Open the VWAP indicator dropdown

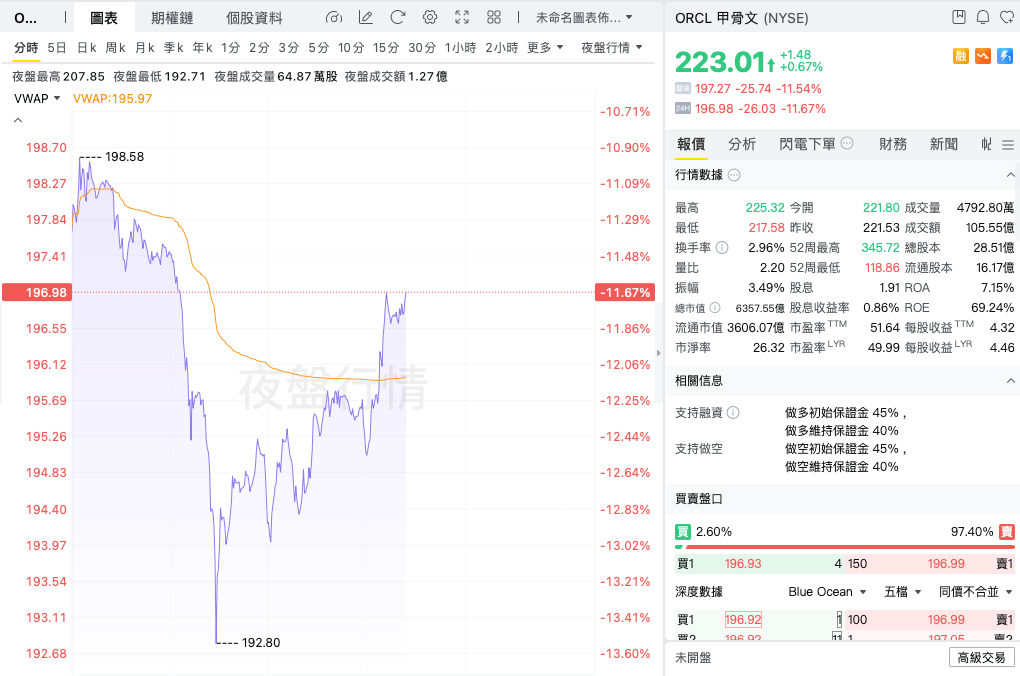(x=38, y=98)
